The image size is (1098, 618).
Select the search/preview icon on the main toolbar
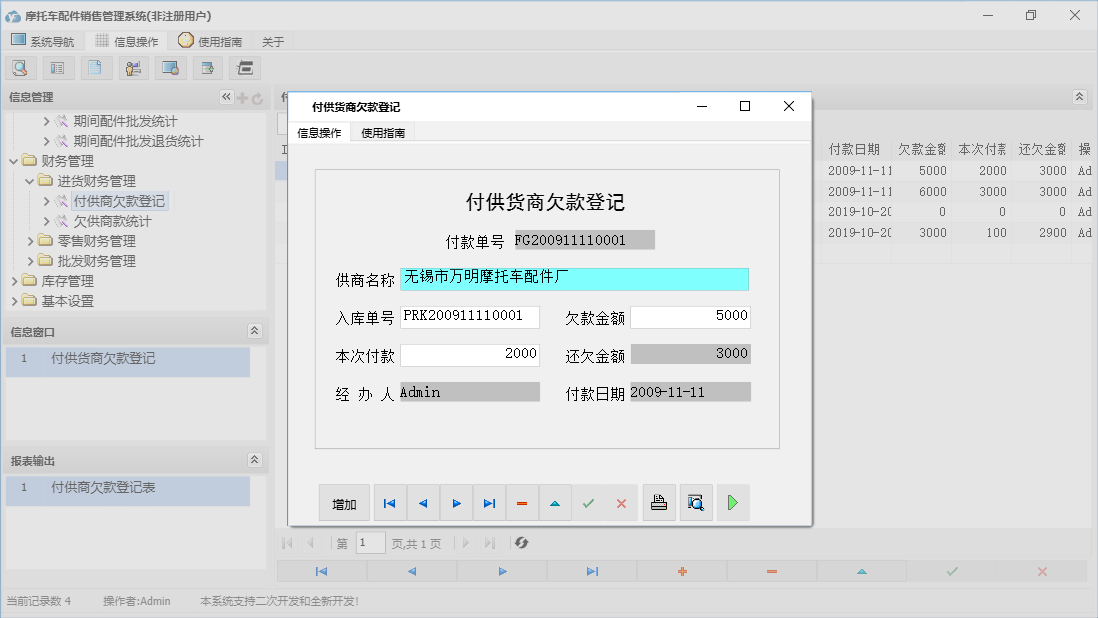[20, 67]
